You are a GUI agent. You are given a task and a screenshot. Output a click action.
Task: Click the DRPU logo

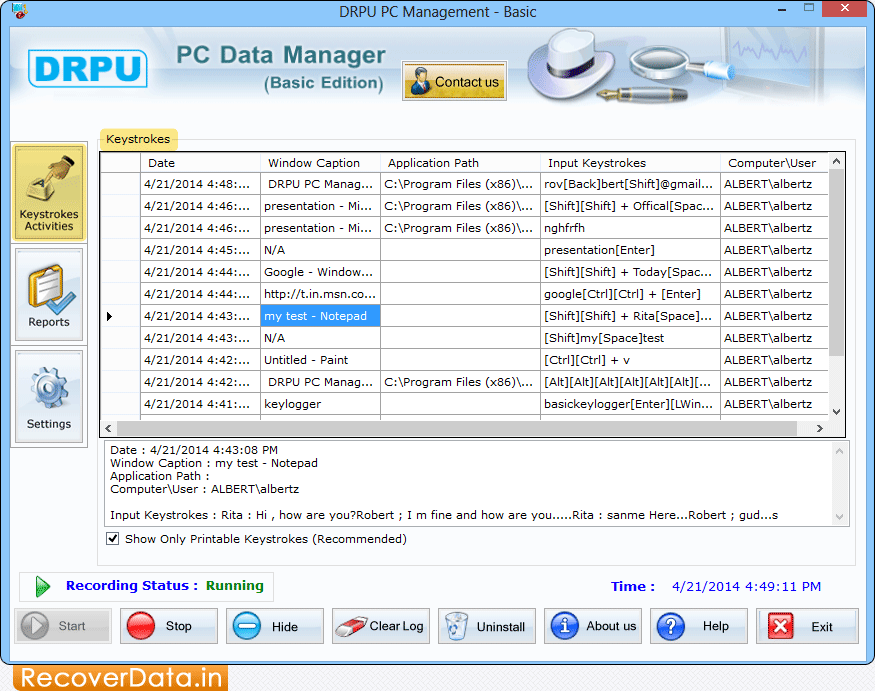tap(88, 69)
